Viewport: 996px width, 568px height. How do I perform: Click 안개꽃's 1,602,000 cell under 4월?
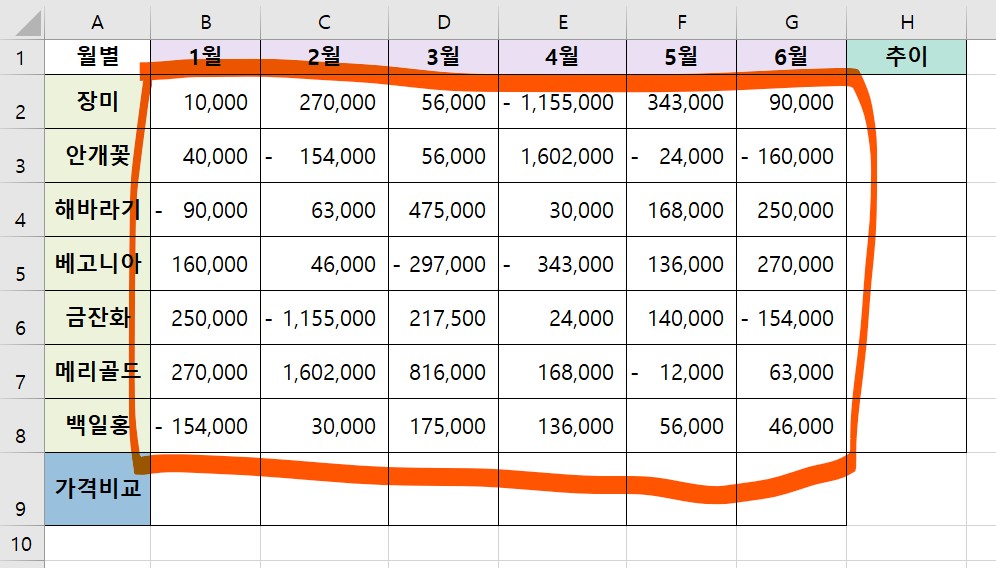click(x=563, y=156)
